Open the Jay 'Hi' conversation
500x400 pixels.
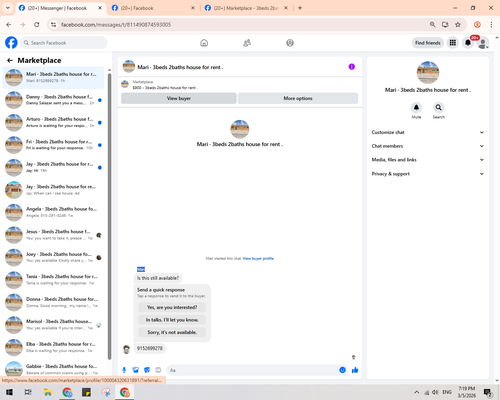click(x=53, y=167)
